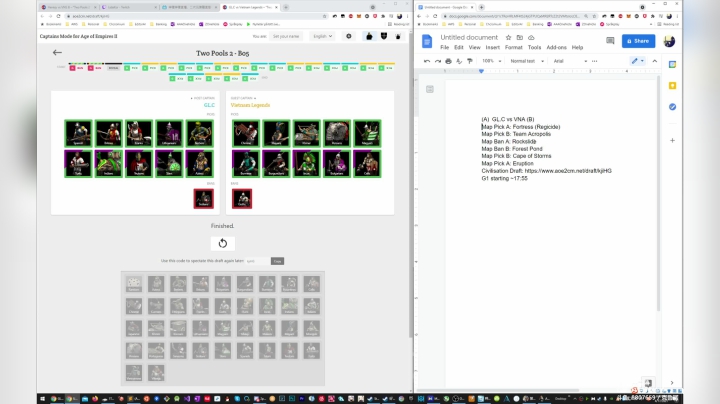Screen dimensions: 720x404
Task: Open the Edit menu in Docs
Action: click(459, 47)
